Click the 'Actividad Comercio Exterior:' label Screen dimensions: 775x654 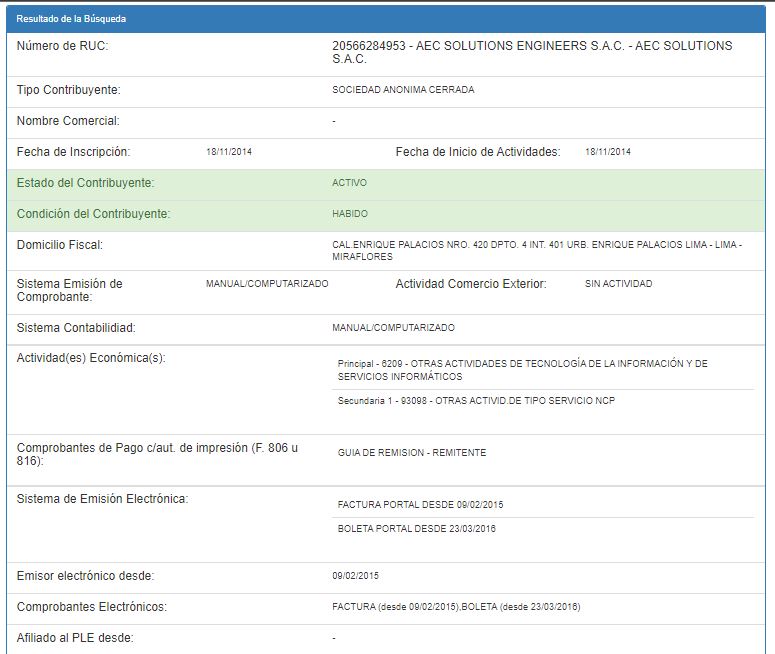pyautogui.click(x=471, y=284)
